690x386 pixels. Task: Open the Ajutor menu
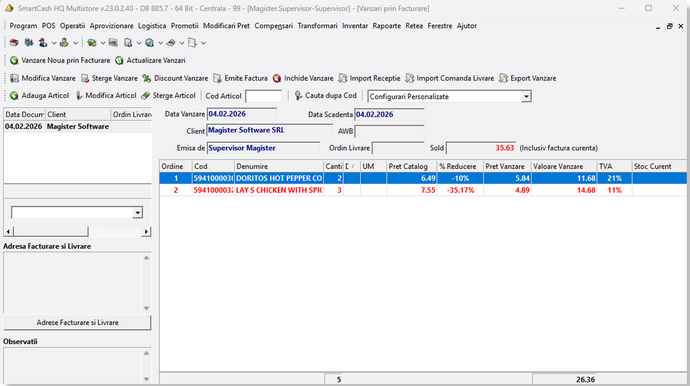click(x=466, y=26)
